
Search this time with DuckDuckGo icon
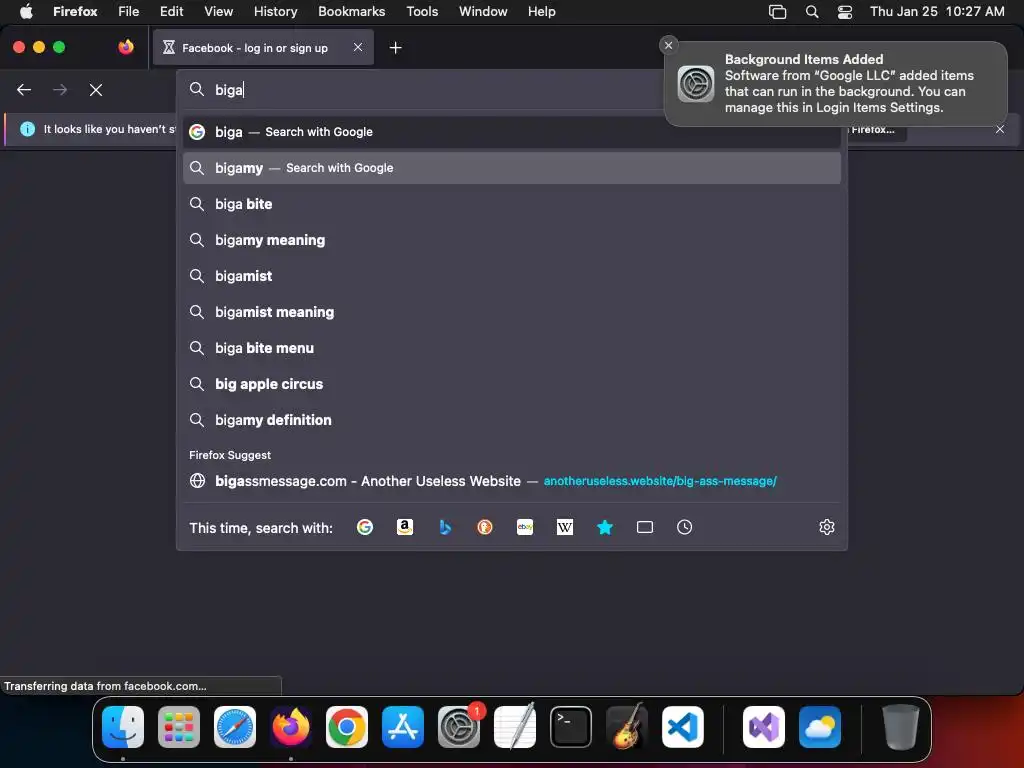coord(485,527)
